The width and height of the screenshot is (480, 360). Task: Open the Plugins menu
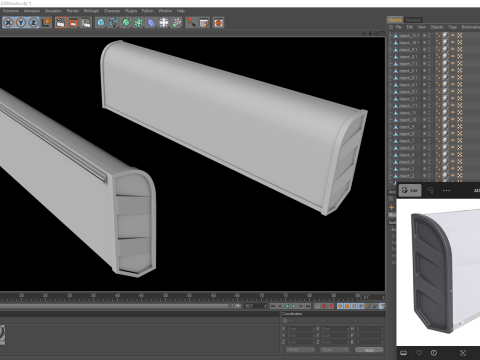[x=131, y=11]
